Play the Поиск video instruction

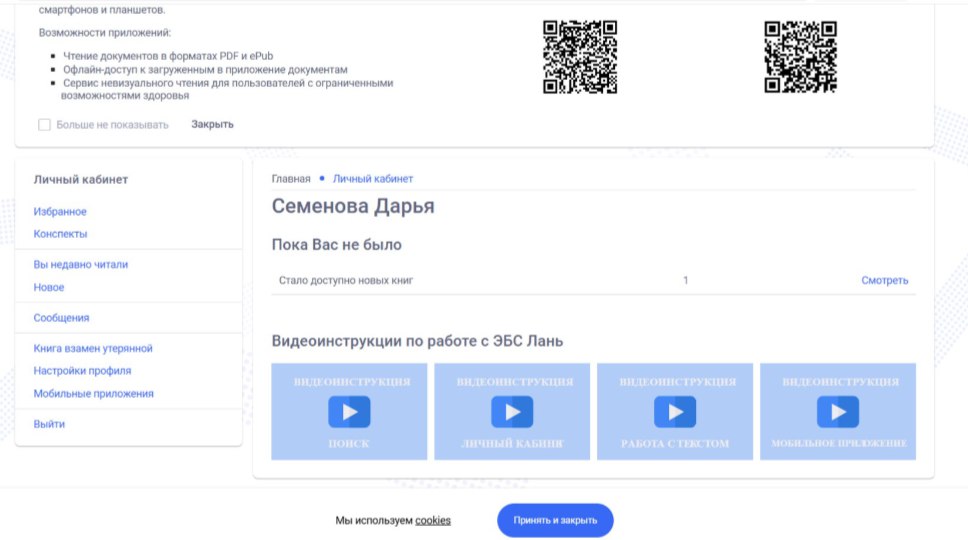coord(349,412)
